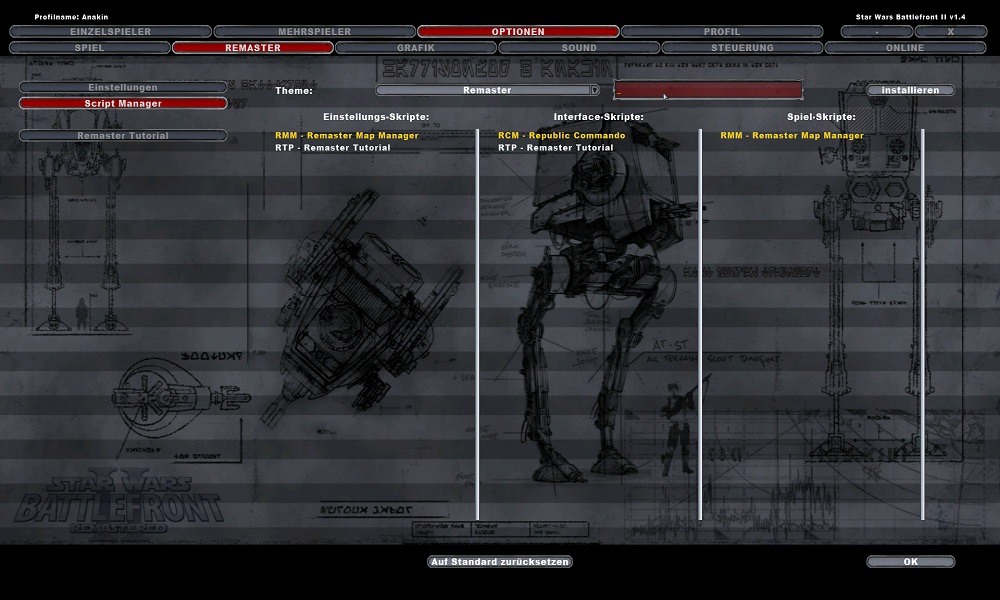The height and width of the screenshot is (600, 1000).
Task: Click the Theme selector showing Remaster
Action: (x=487, y=91)
